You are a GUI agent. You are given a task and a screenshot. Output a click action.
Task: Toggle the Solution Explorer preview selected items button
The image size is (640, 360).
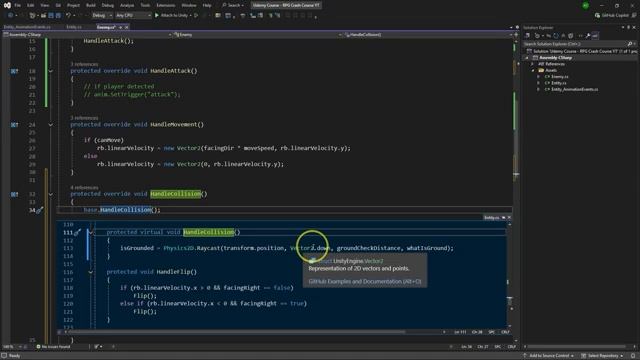pyautogui.click(x=595, y=36)
